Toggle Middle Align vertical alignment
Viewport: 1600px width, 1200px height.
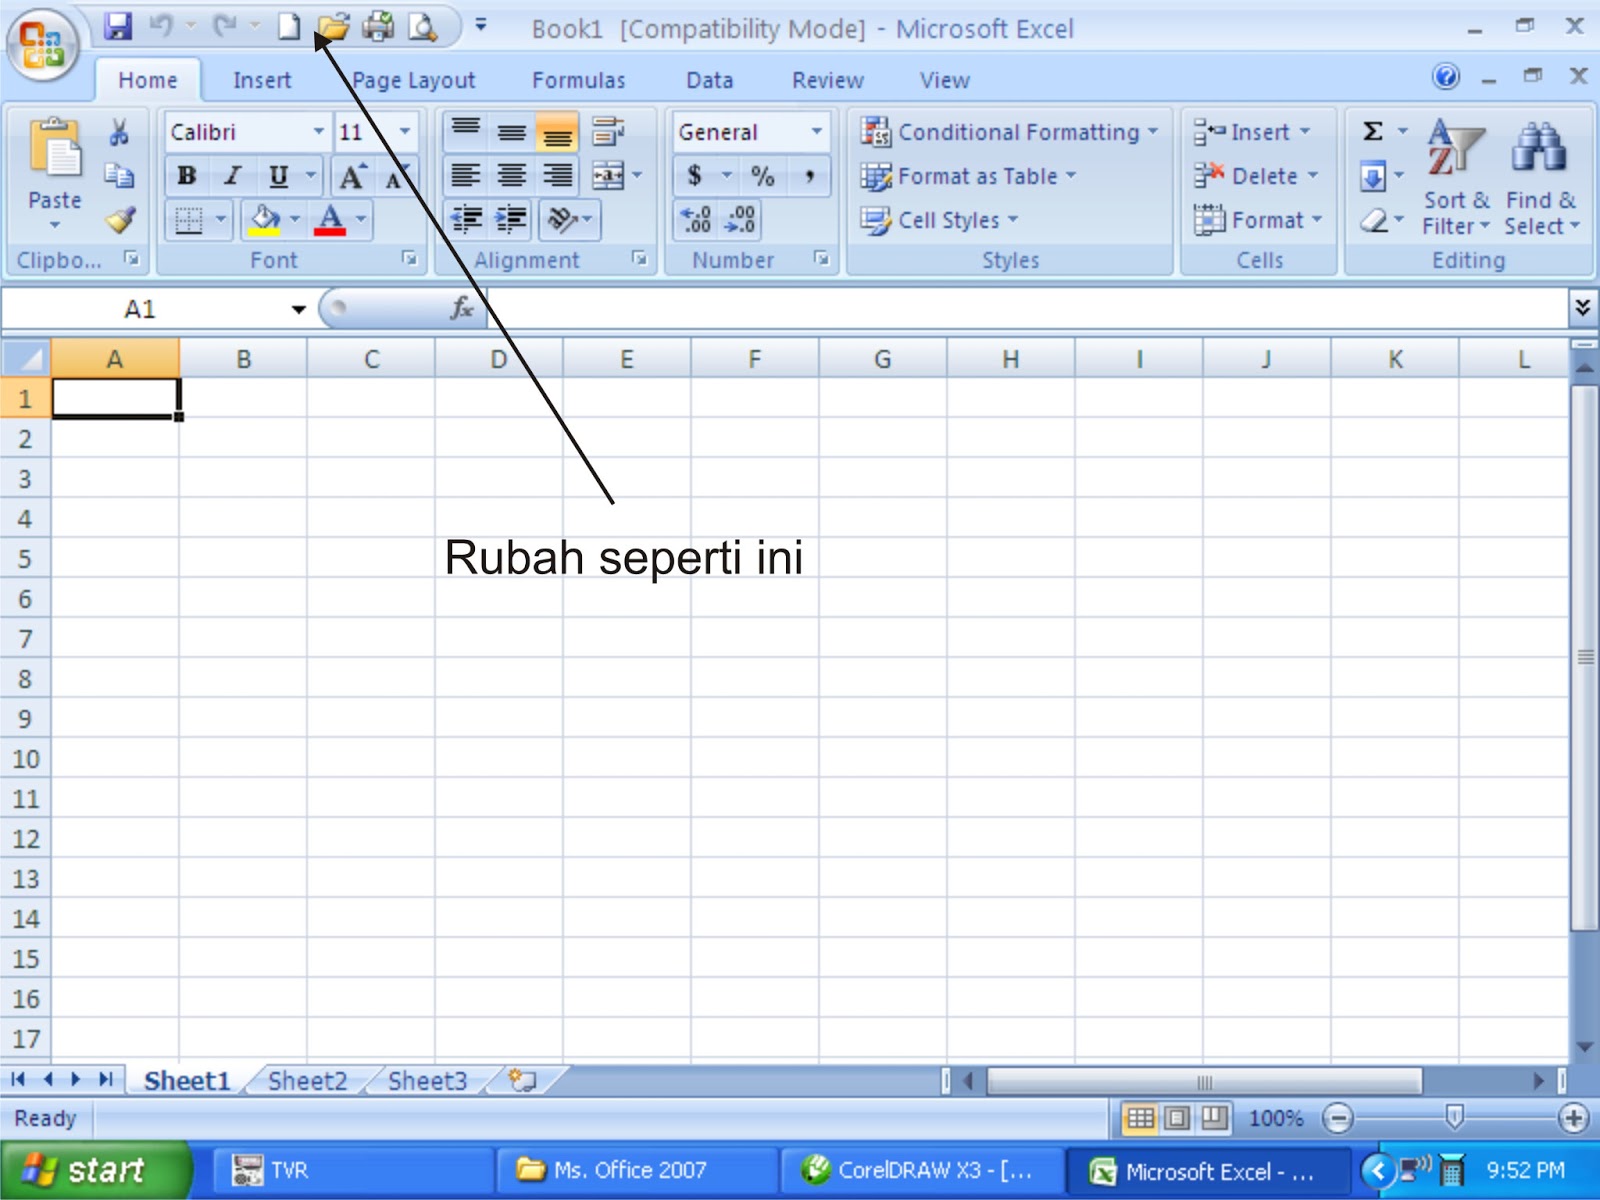coord(511,131)
